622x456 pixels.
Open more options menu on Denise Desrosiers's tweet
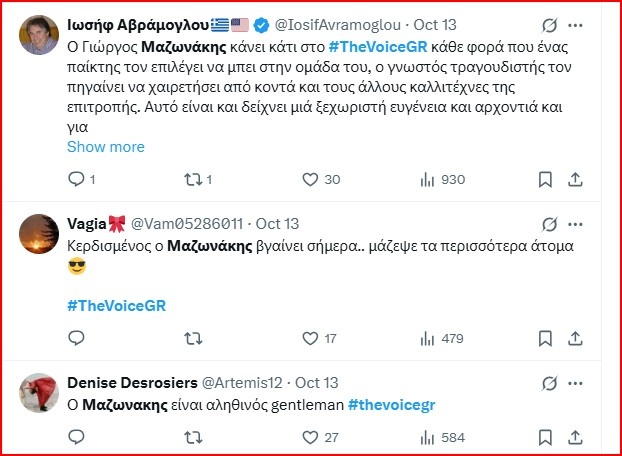[577, 382]
